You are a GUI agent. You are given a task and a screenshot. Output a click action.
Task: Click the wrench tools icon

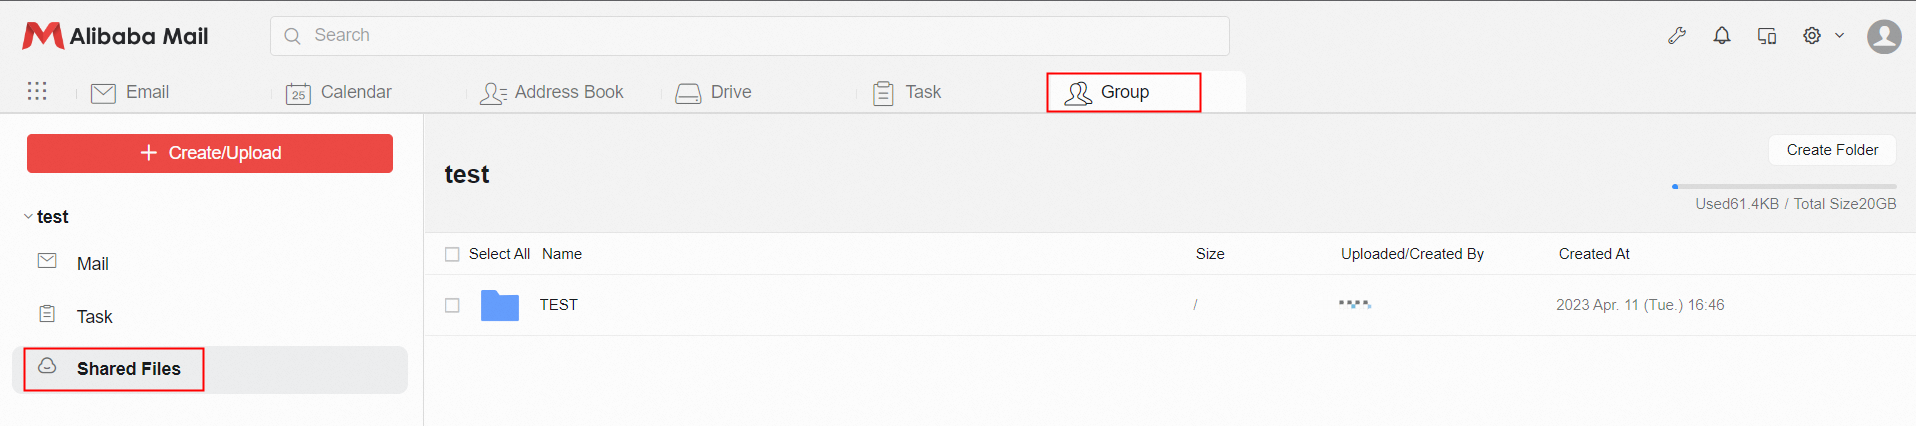point(1677,36)
